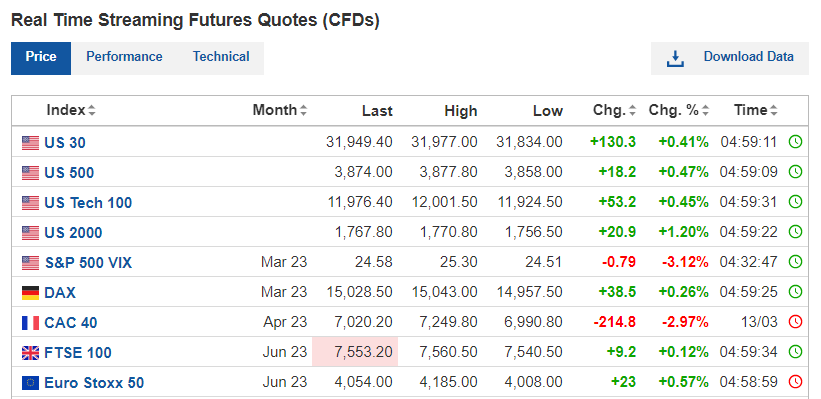Screen dimensions: 821x399
Task: Sort by Chg. column header
Action: pos(614,110)
